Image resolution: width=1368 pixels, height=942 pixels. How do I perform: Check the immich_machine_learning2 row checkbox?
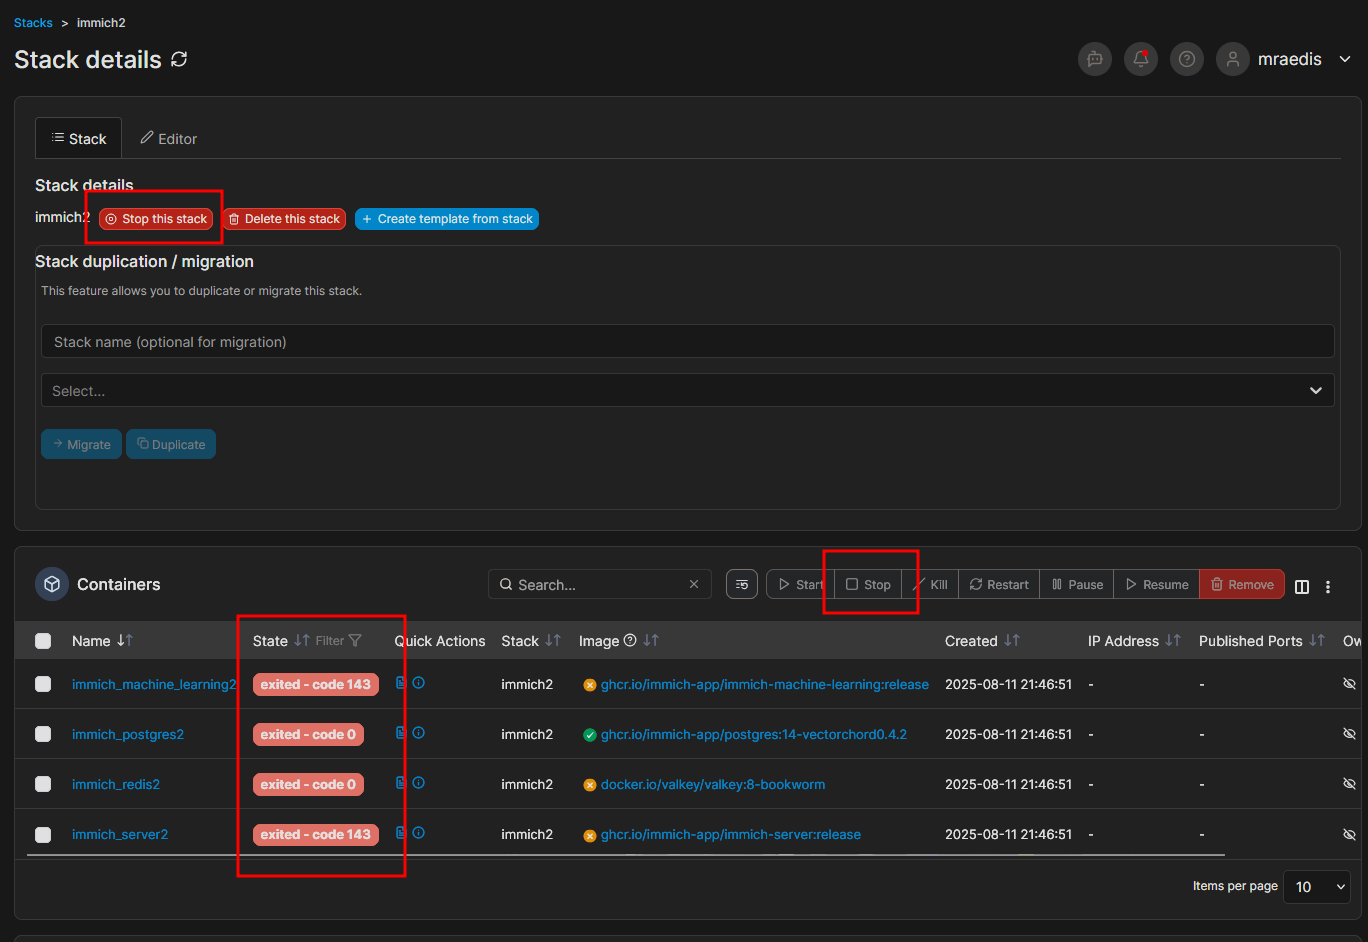click(x=43, y=684)
